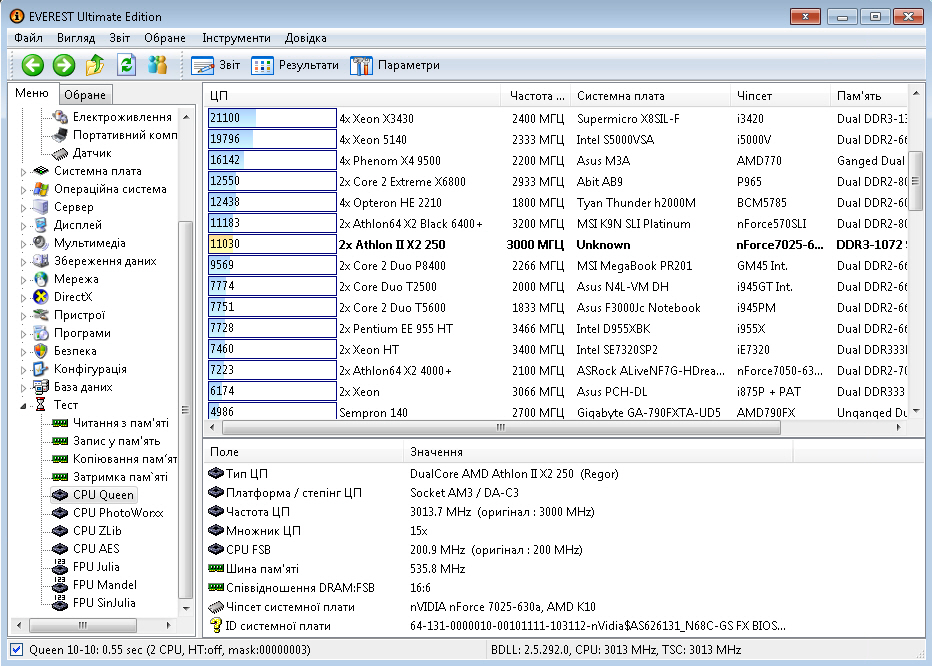Select the Збереження даних storage icon
This screenshot has width=932, height=666.
coord(40,261)
